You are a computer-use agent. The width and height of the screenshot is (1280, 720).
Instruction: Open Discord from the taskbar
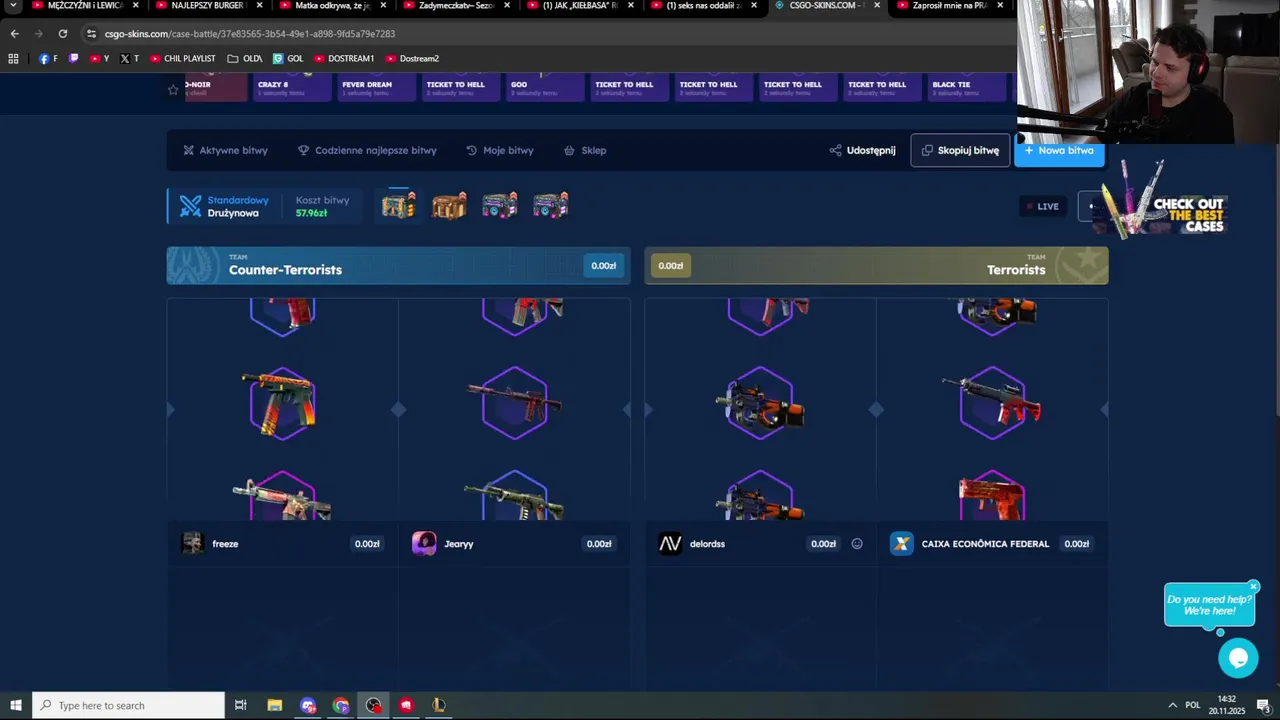308,705
